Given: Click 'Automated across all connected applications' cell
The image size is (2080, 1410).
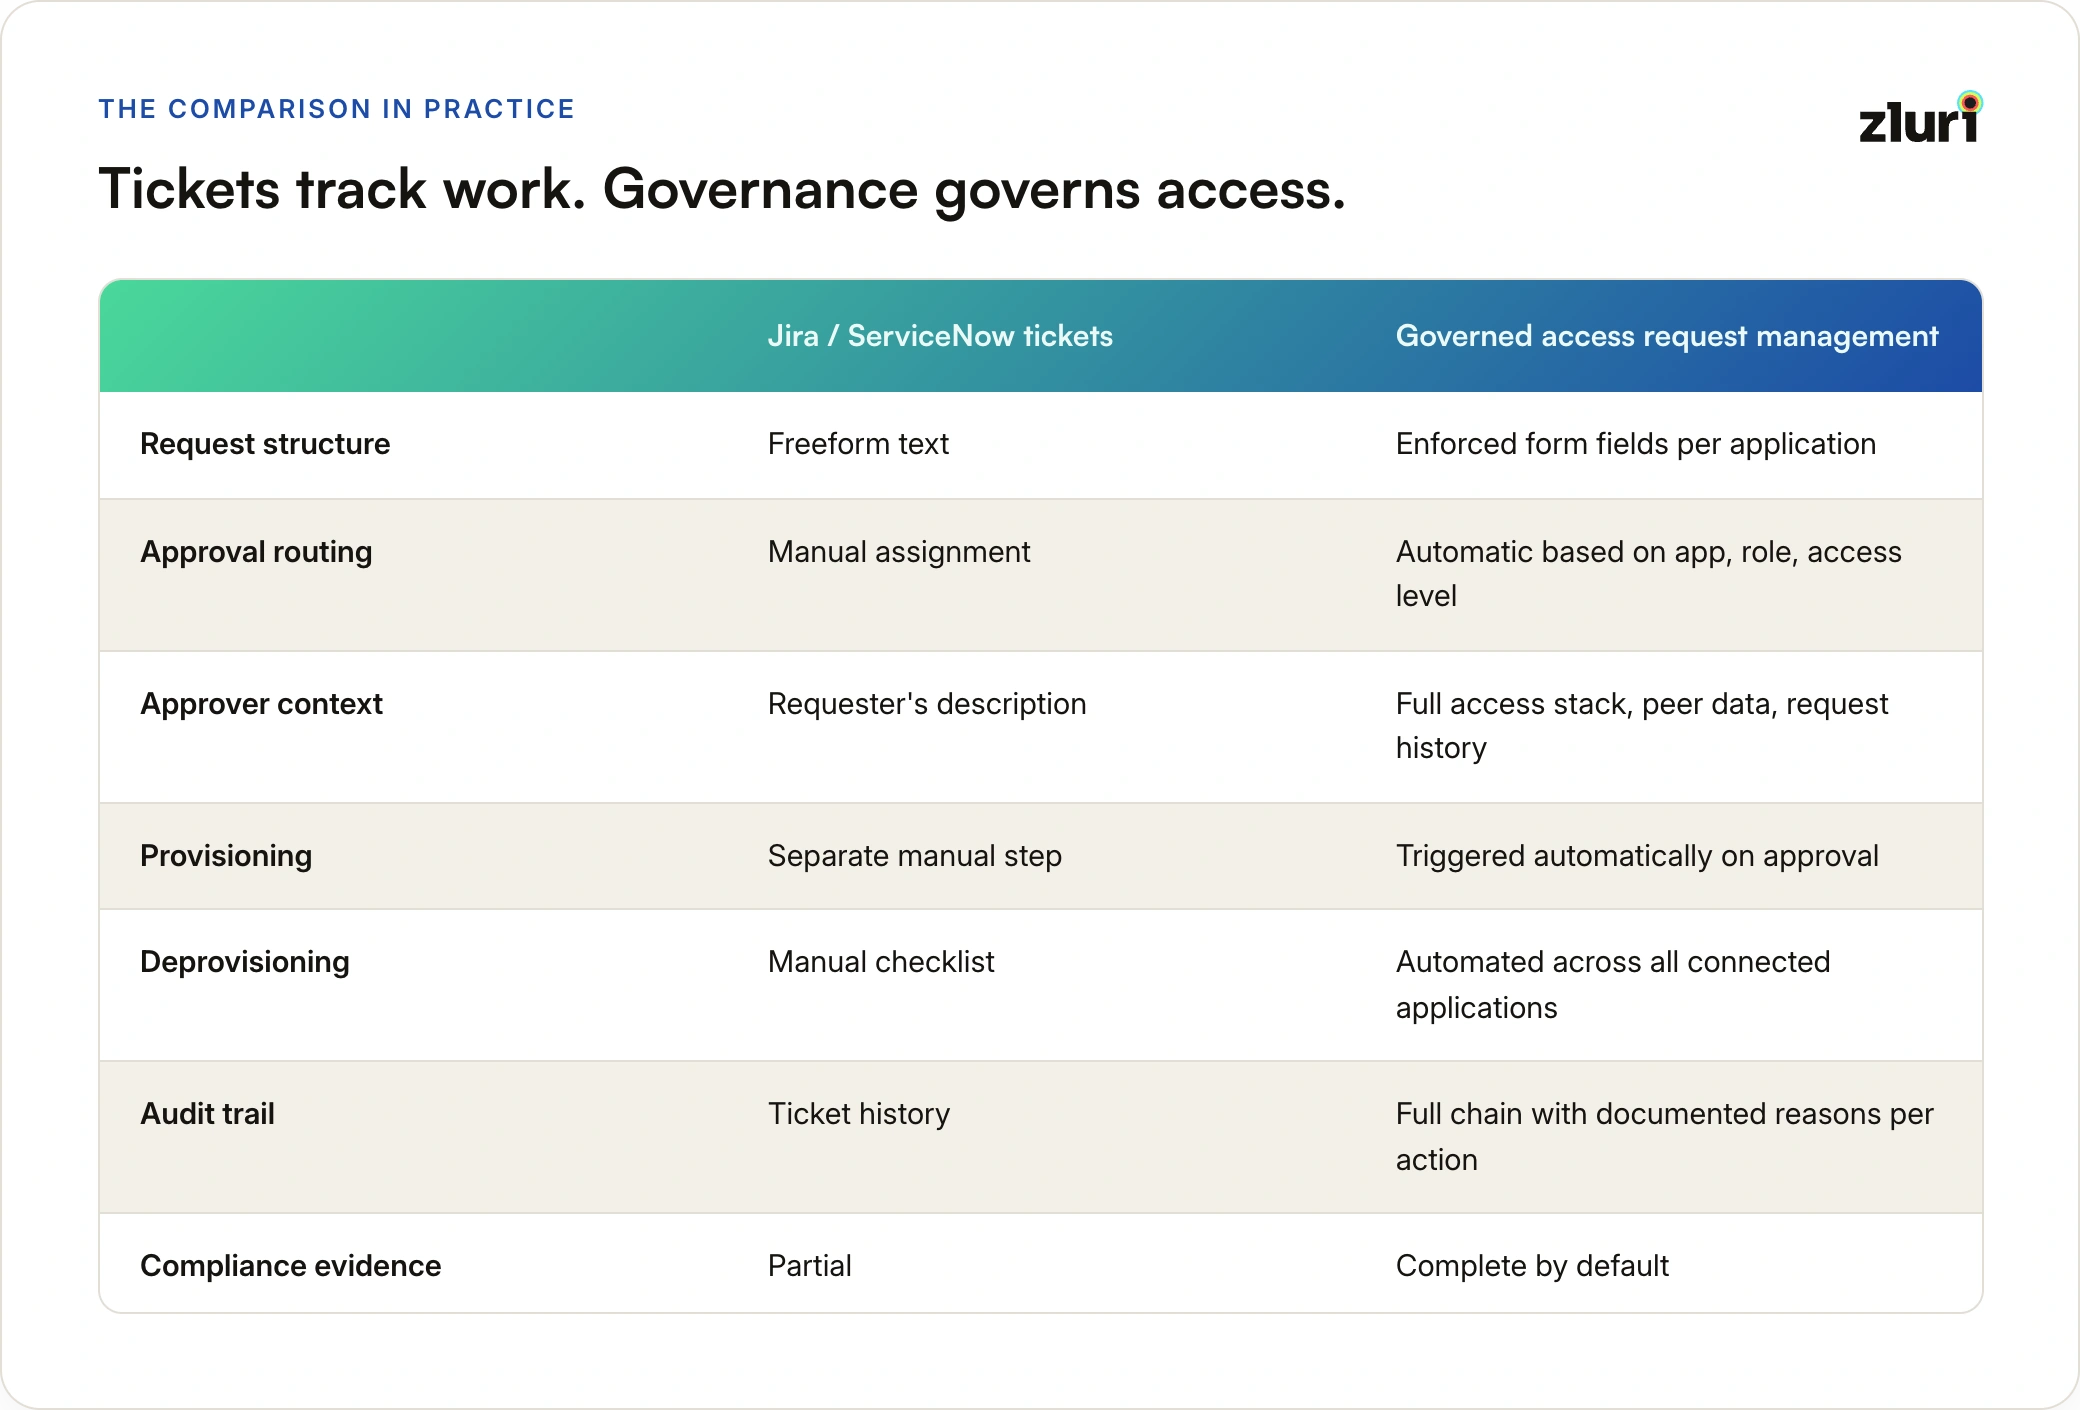Looking at the screenshot, I should [x=1613, y=985].
